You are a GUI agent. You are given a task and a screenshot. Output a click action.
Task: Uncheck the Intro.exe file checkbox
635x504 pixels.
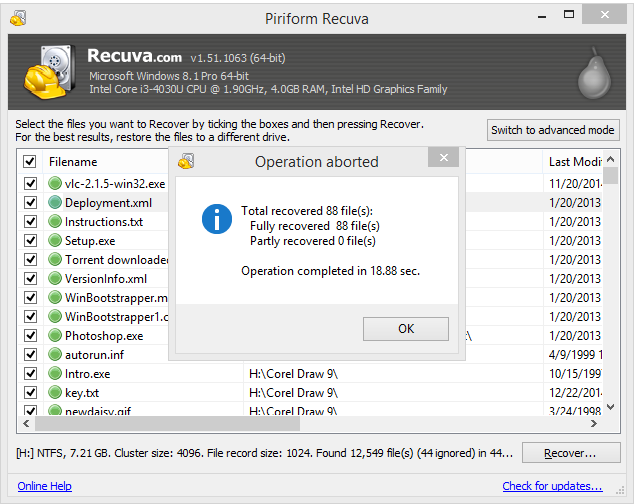[x=30, y=374]
